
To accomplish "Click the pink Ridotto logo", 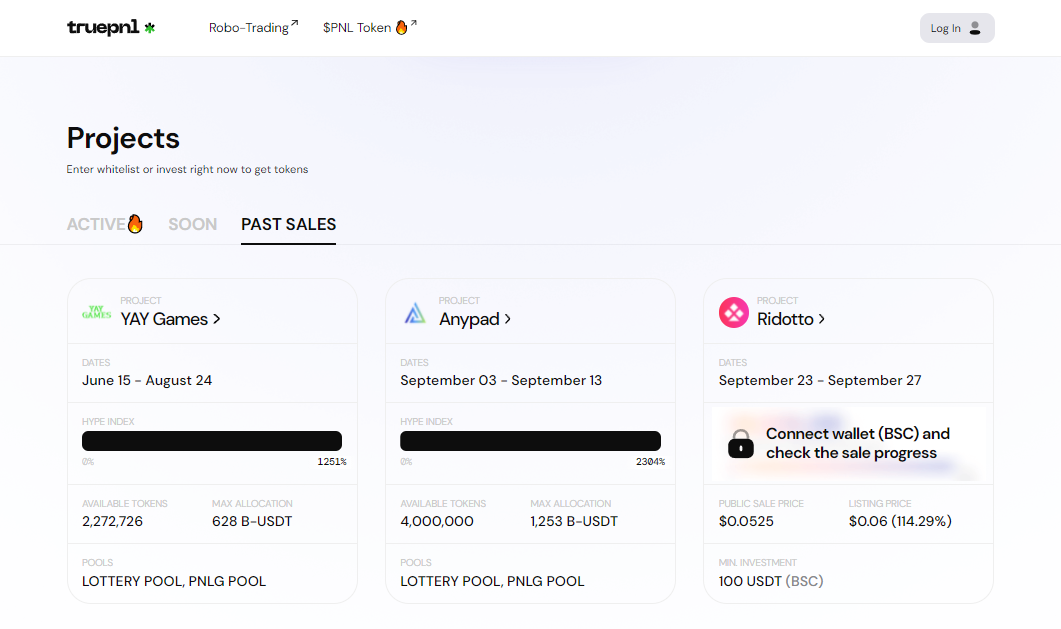I will point(734,313).
